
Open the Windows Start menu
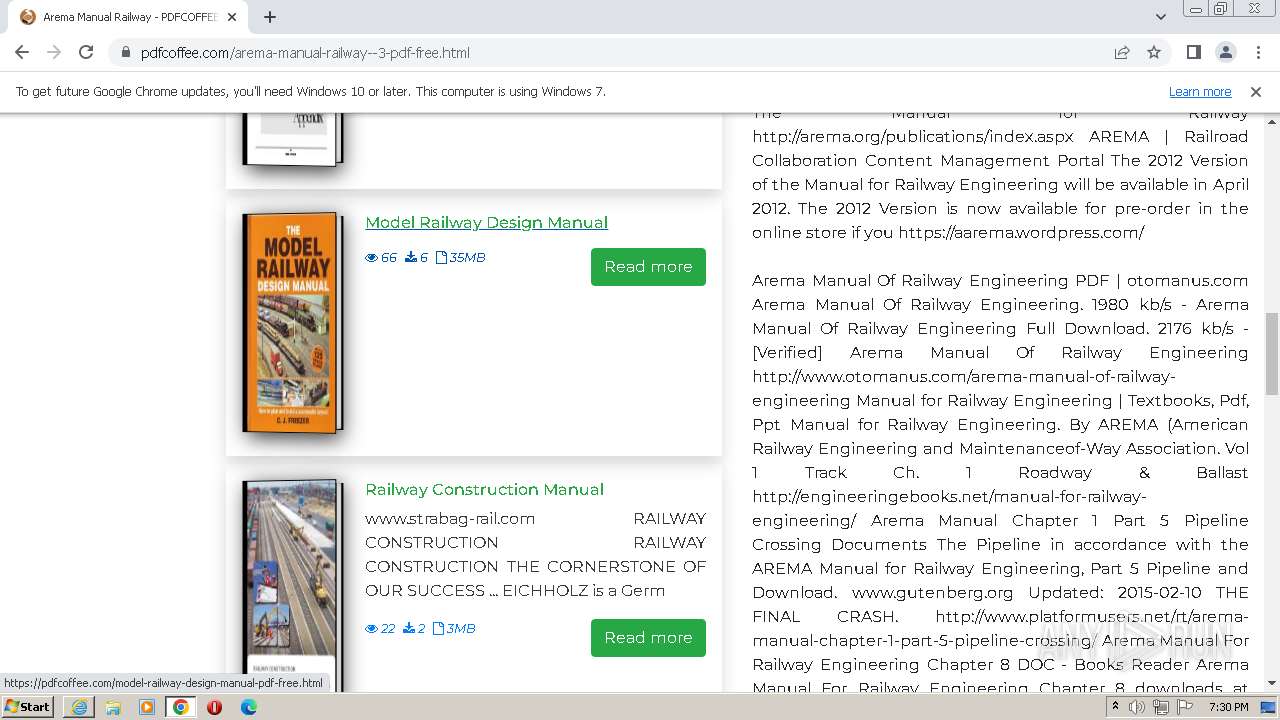[27, 706]
